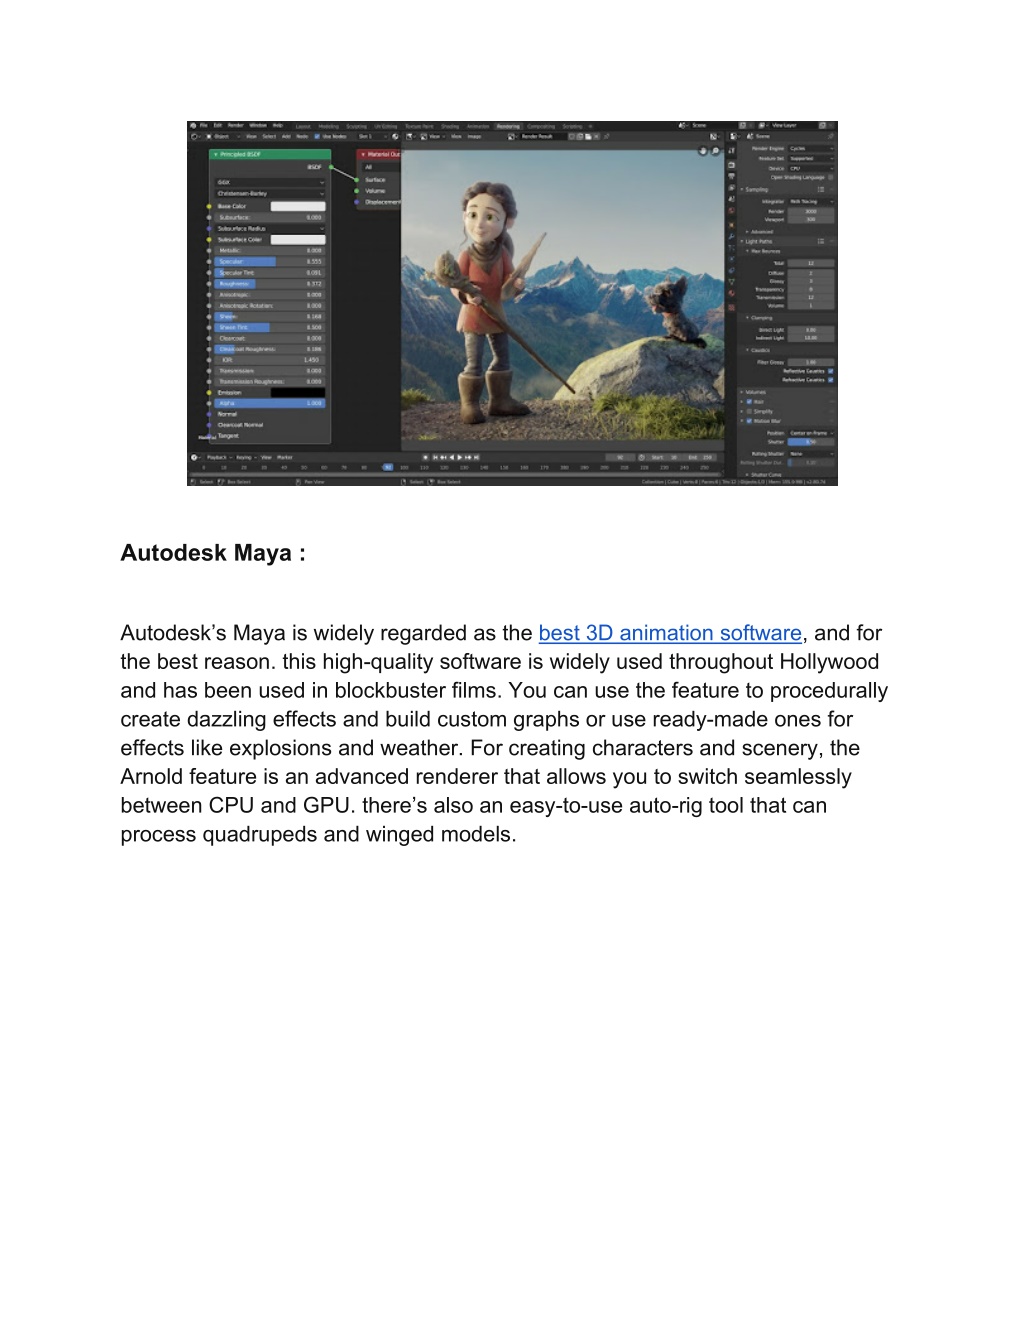Click the Render samples field

point(811,211)
